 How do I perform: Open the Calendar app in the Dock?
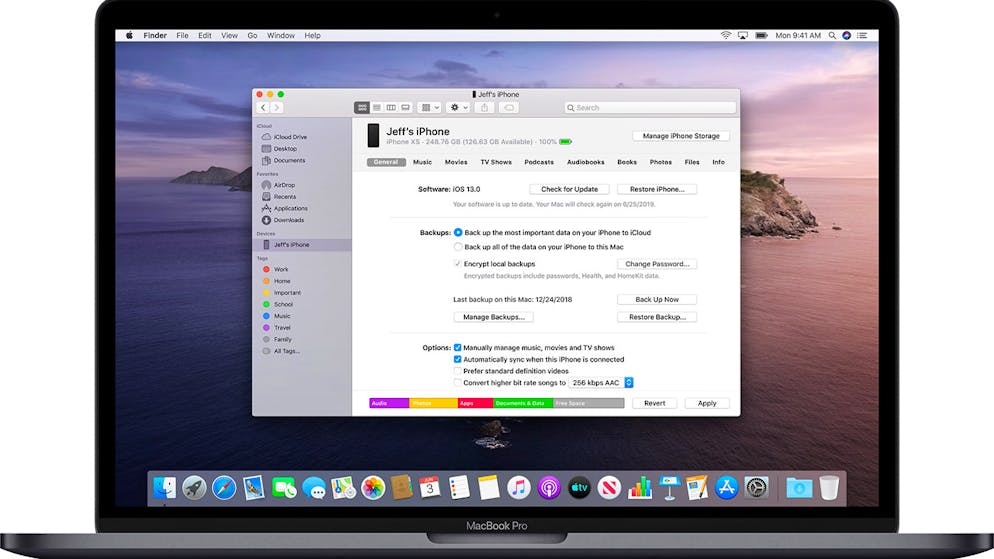tap(430, 487)
